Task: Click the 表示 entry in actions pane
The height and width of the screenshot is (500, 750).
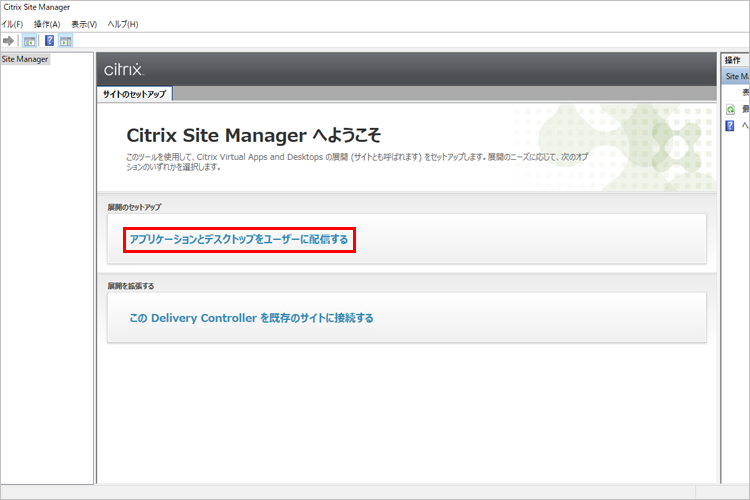Action: pos(745,92)
